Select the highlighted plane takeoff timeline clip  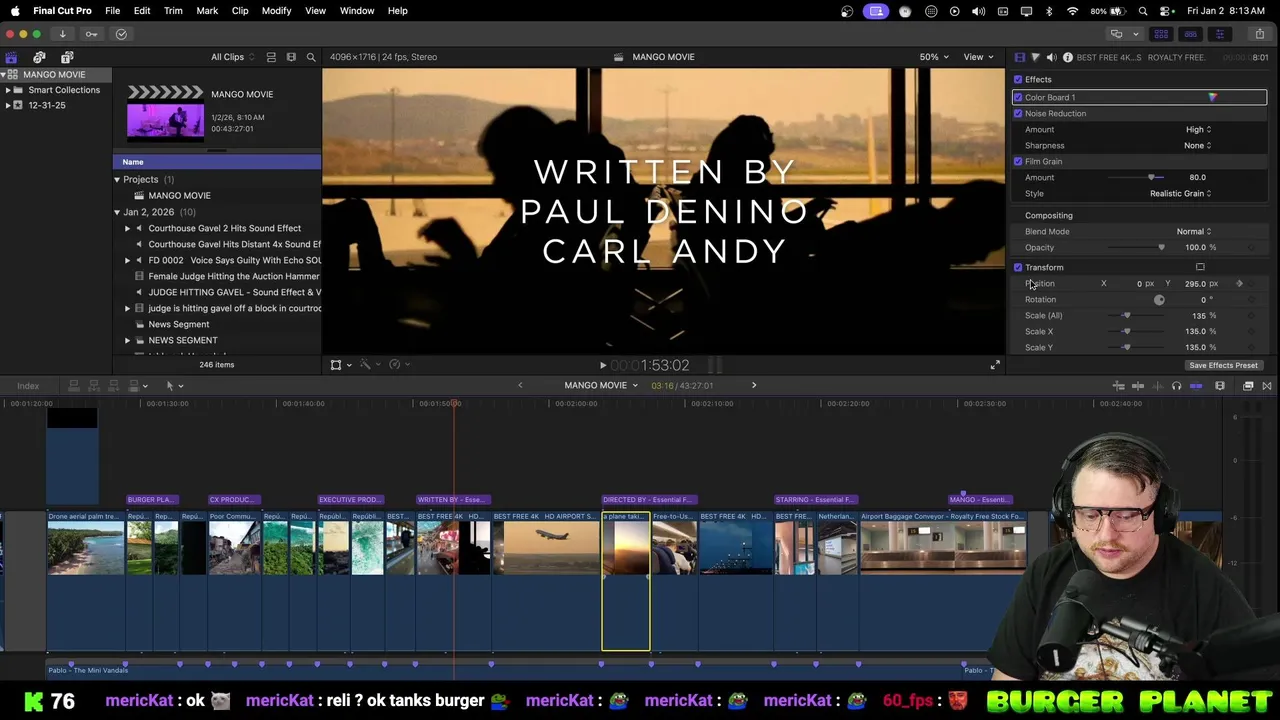tap(626, 581)
